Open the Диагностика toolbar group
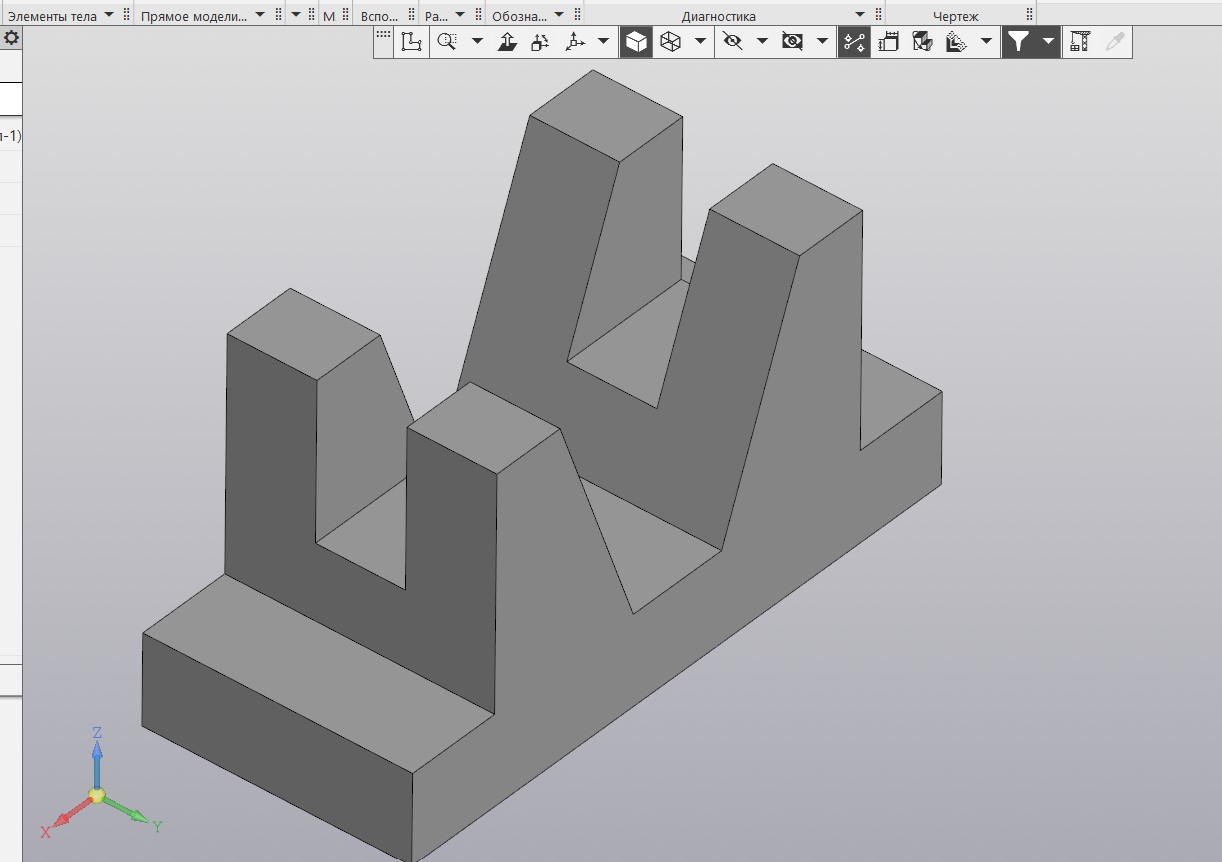This screenshot has width=1222, height=862. coord(718,16)
